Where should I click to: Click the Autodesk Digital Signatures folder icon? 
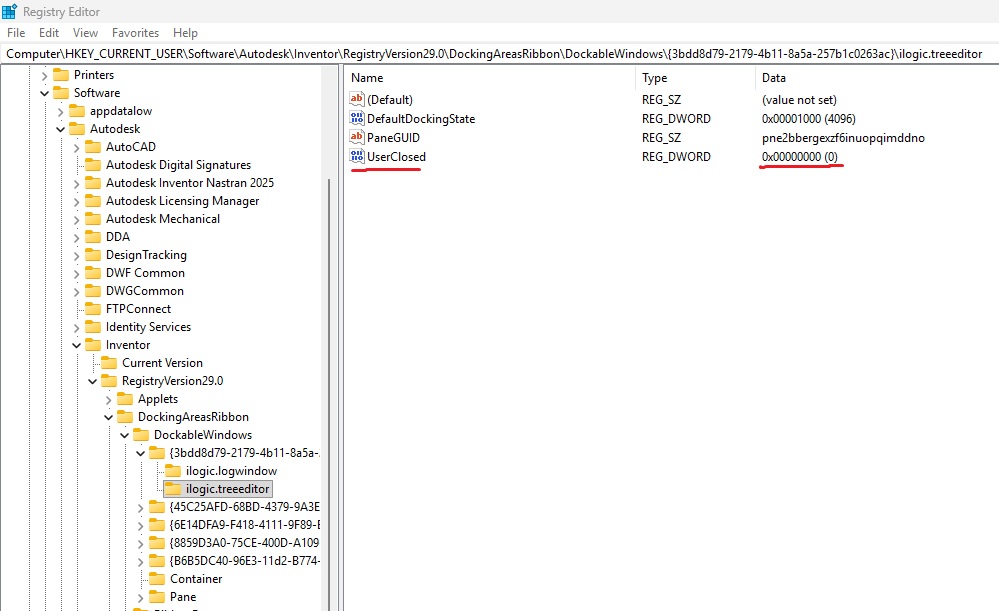pos(93,164)
